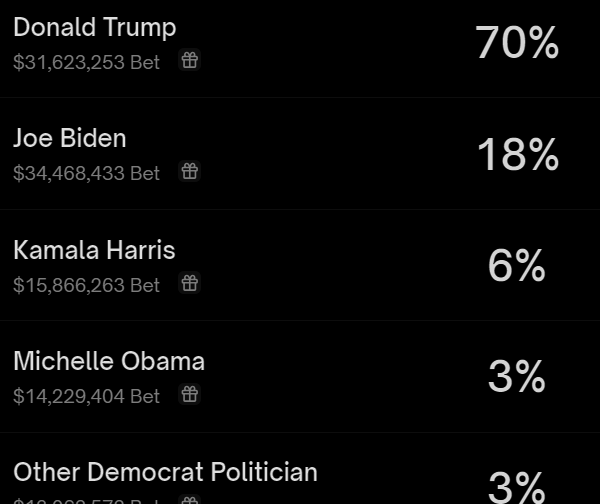
Task: Click the $14,229,404 Bet volume text
Action: [86, 396]
